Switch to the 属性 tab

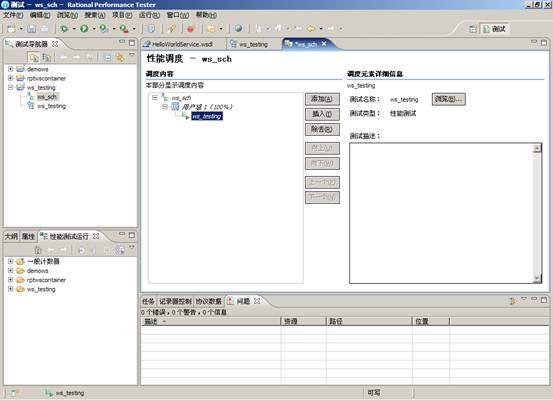[28, 236]
